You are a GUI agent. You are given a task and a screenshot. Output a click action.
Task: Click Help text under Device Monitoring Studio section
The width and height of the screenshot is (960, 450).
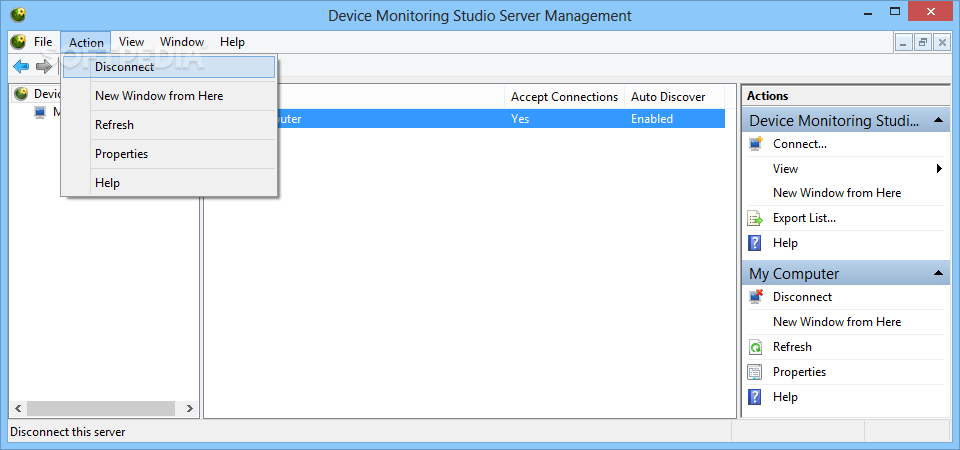pyautogui.click(x=785, y=243)
